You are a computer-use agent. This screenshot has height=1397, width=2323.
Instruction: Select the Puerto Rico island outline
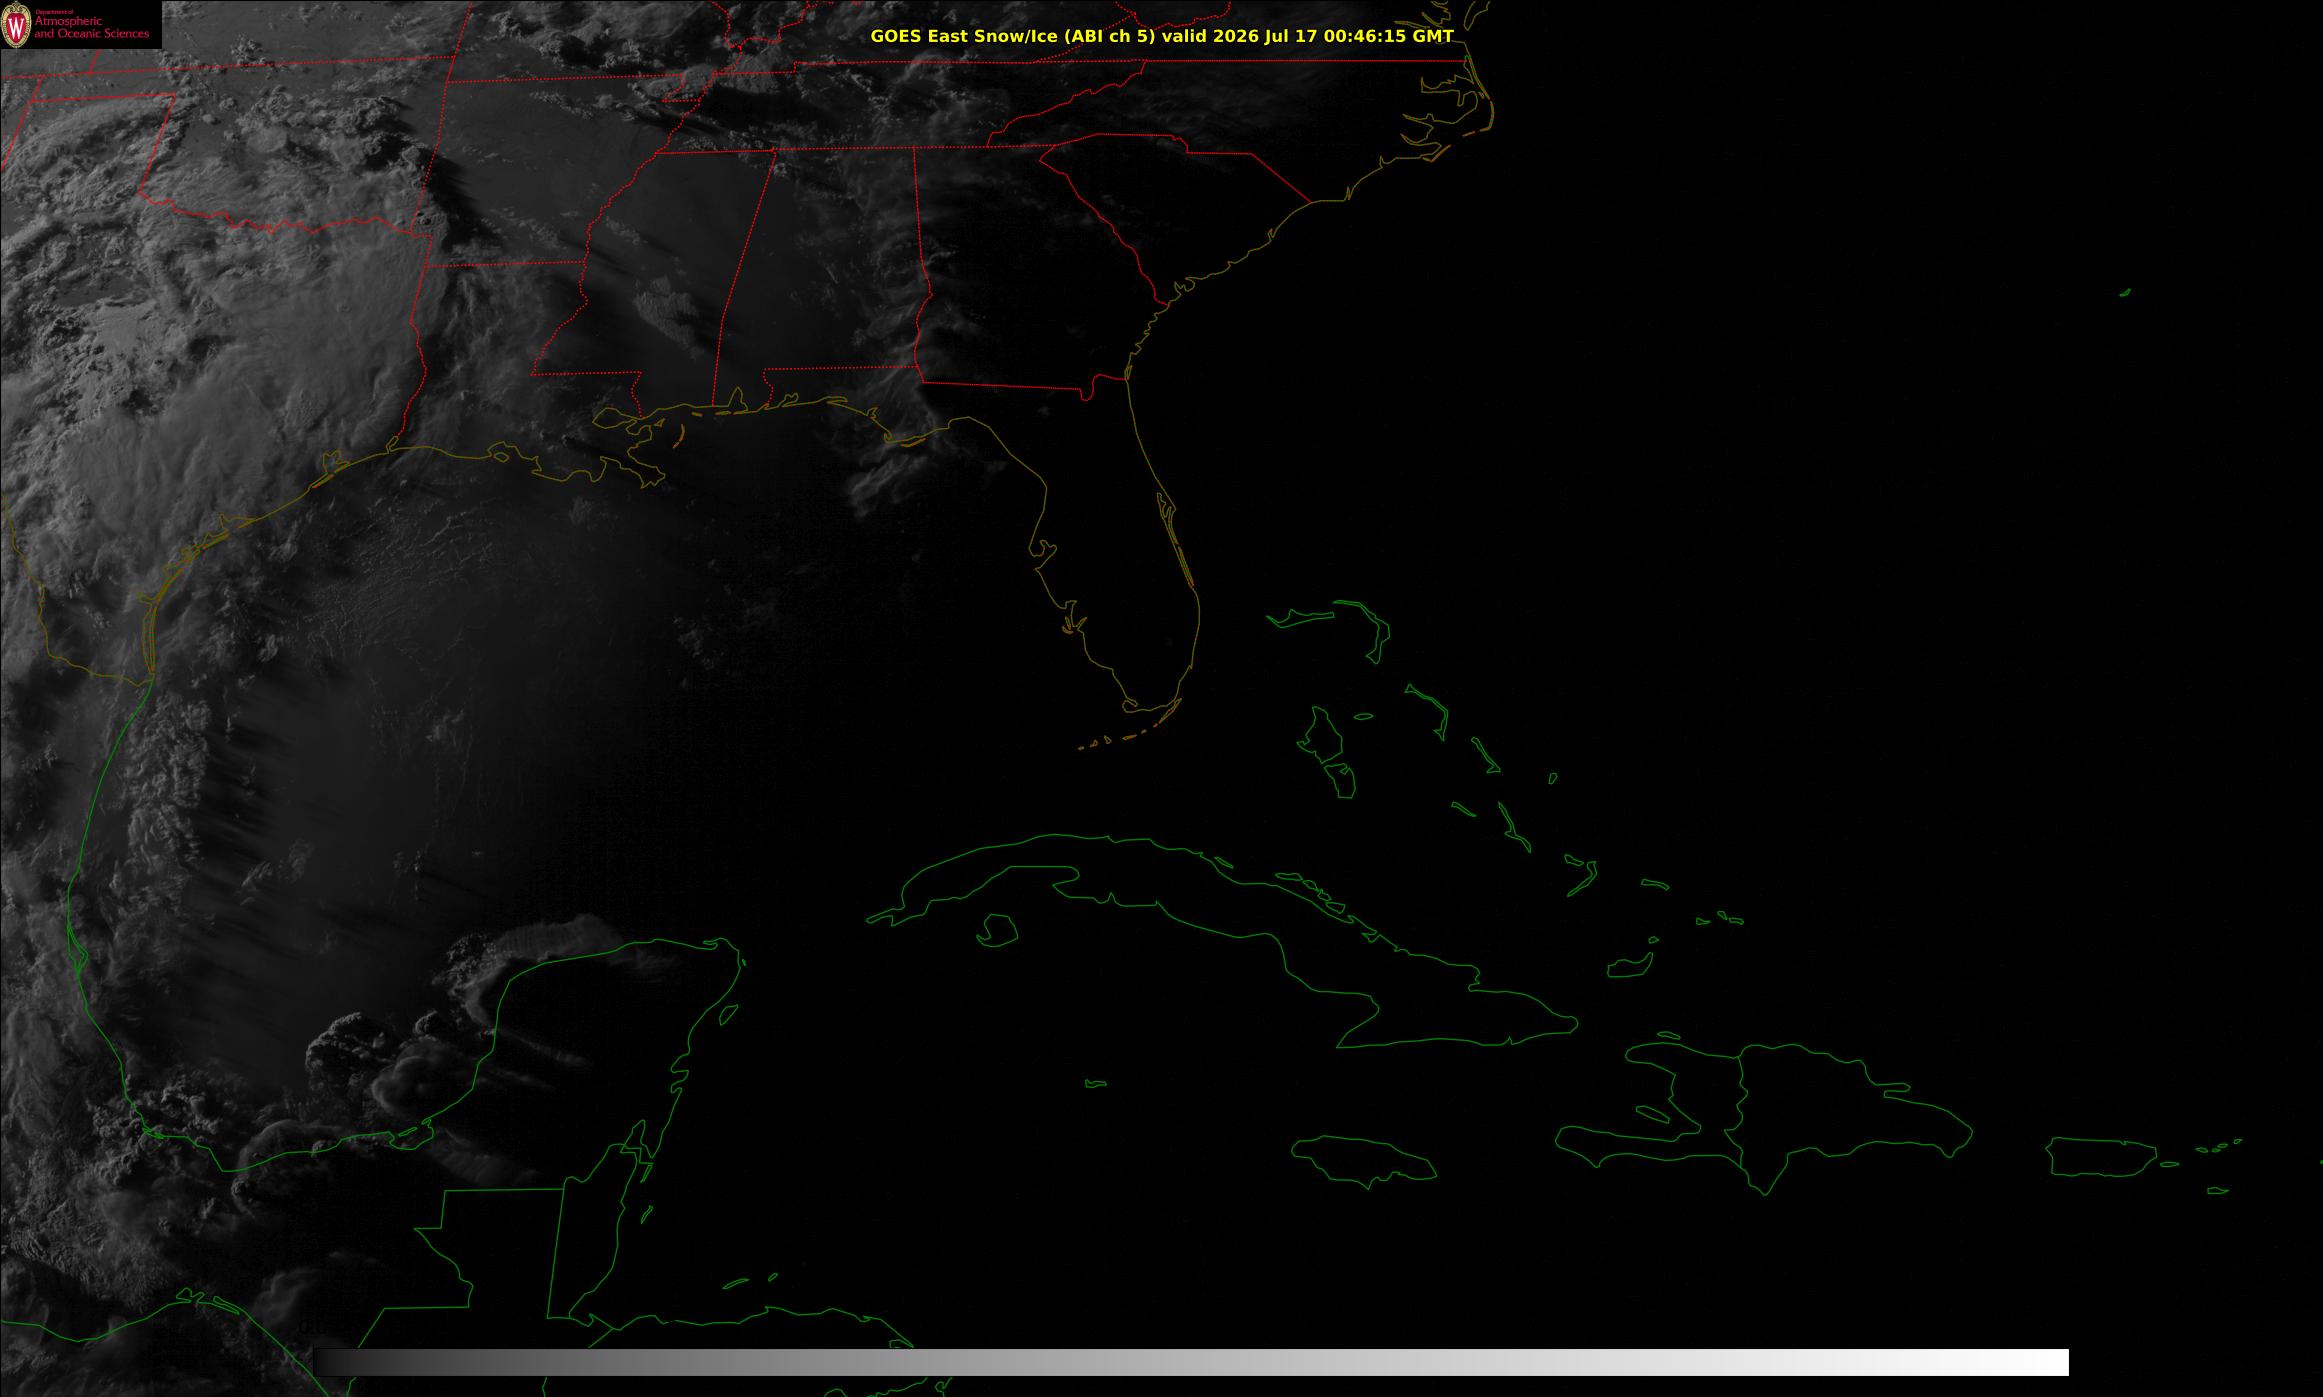2101,1157
